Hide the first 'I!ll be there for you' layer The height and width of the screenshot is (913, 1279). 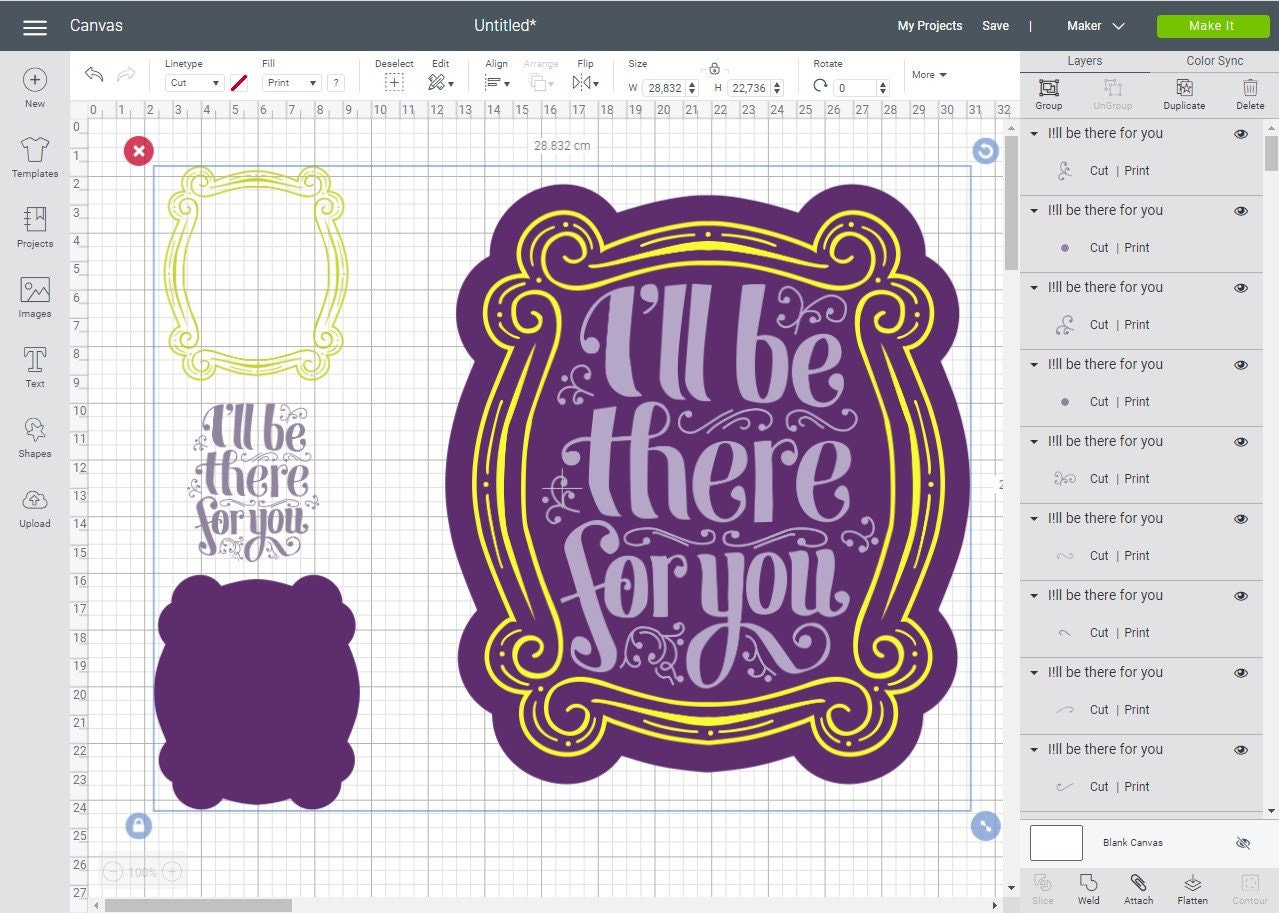tap(1240, 133)
